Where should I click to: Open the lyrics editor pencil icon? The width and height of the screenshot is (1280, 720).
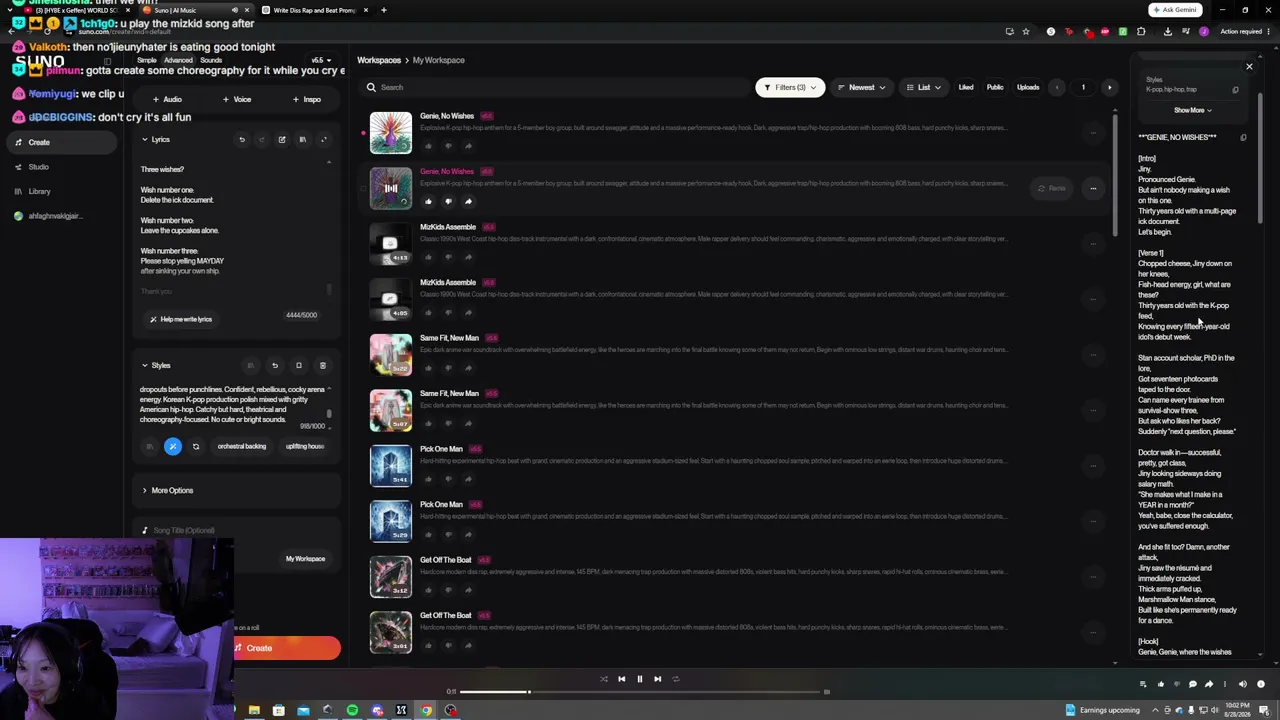[x=282, y=140]
